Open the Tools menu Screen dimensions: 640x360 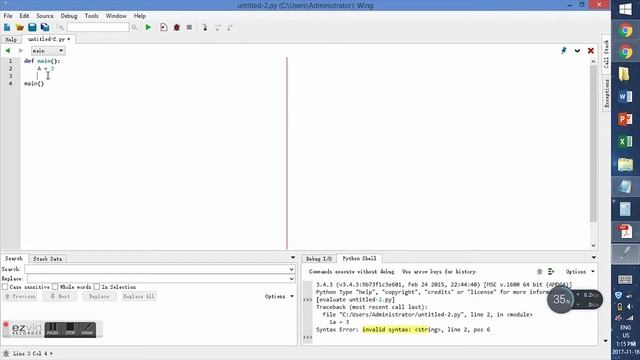pyautogui.click(x=91, y=16)
